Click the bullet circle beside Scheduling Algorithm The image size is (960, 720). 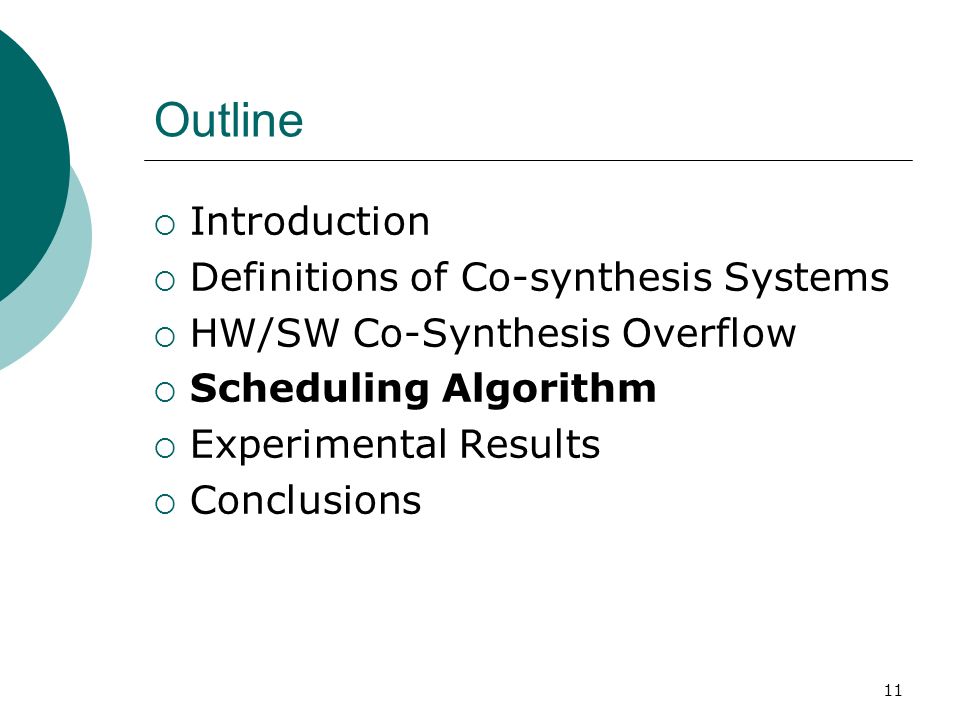tap(165, 392)
